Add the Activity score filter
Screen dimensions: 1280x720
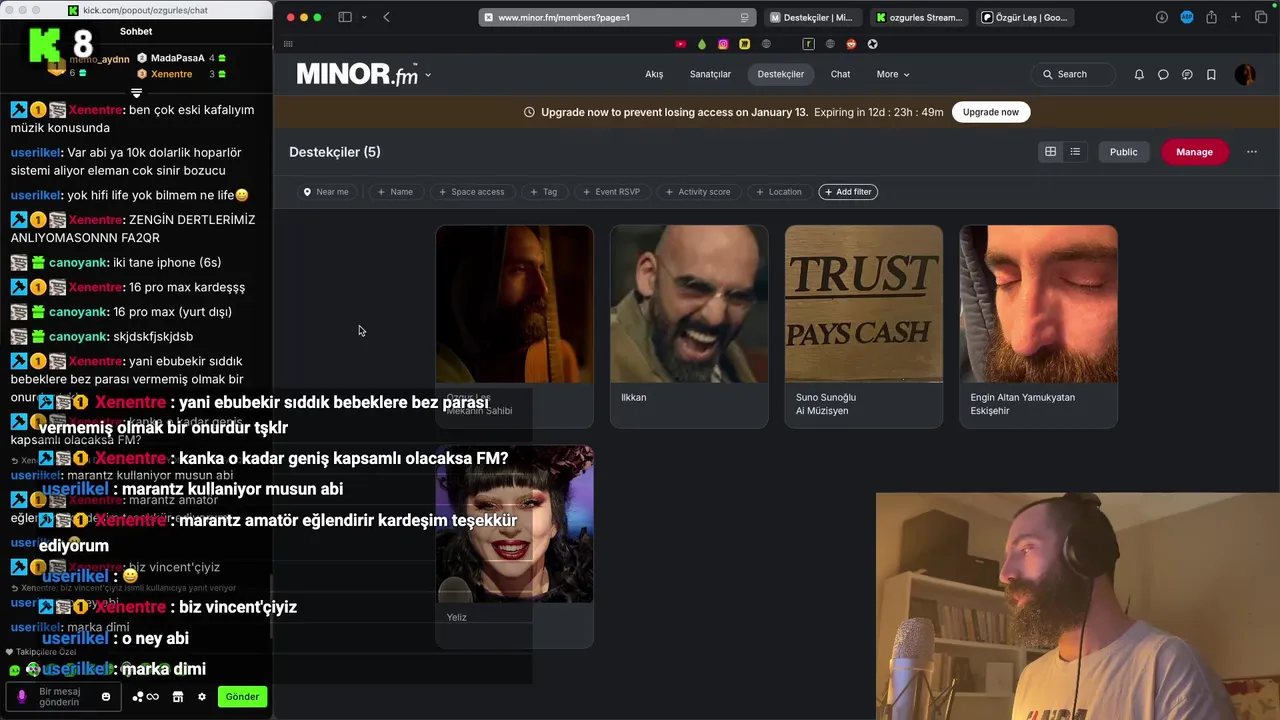(697, 192)
